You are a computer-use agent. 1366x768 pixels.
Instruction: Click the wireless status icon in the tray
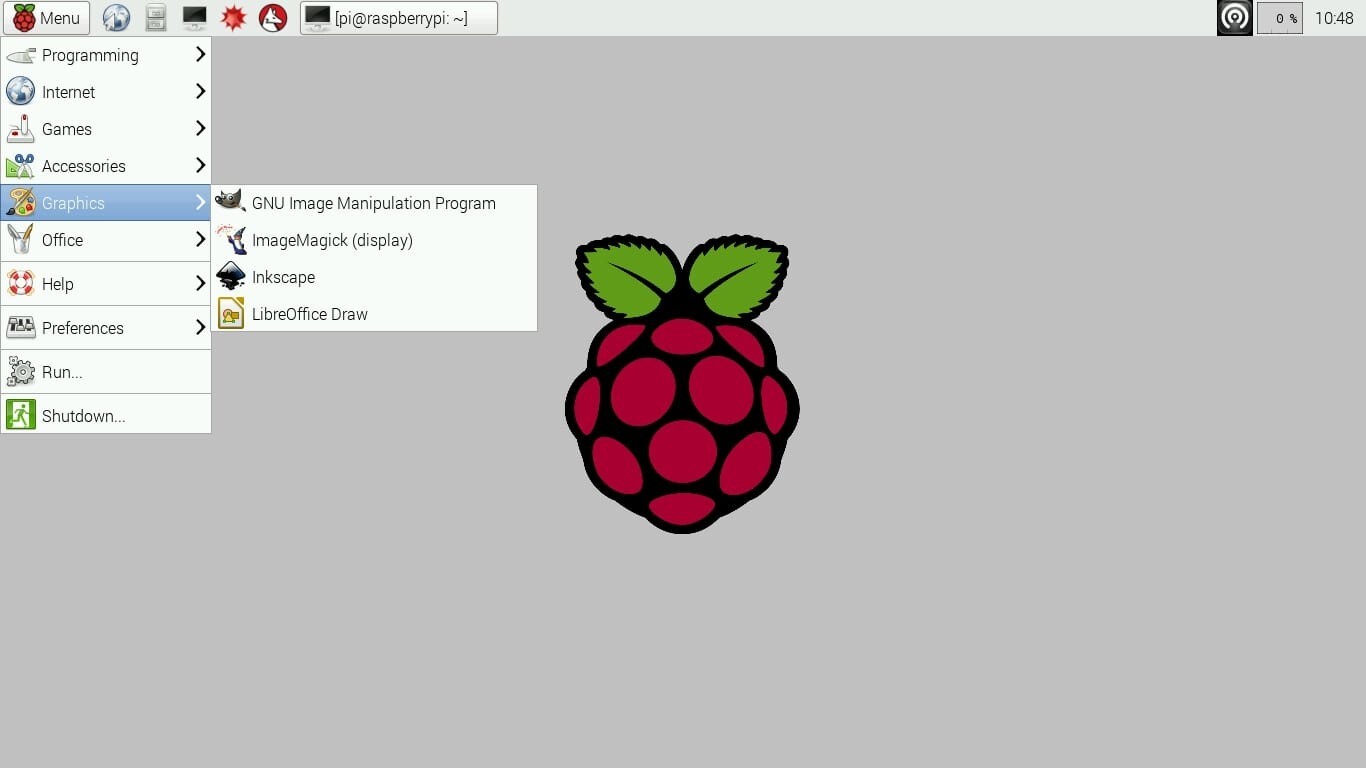click(x=1234, y=17)
